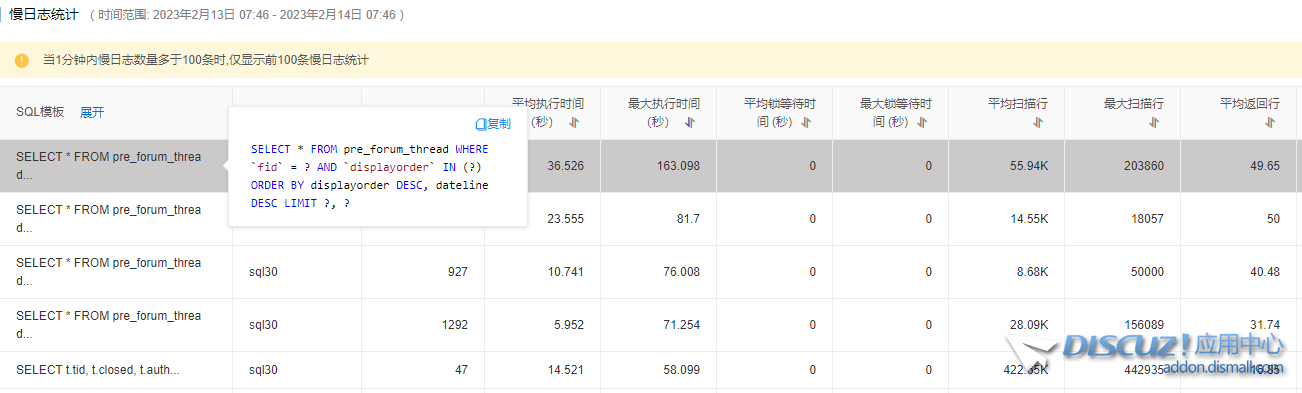
Task: Click the count value 927
Action: click(x=458, y=272)
